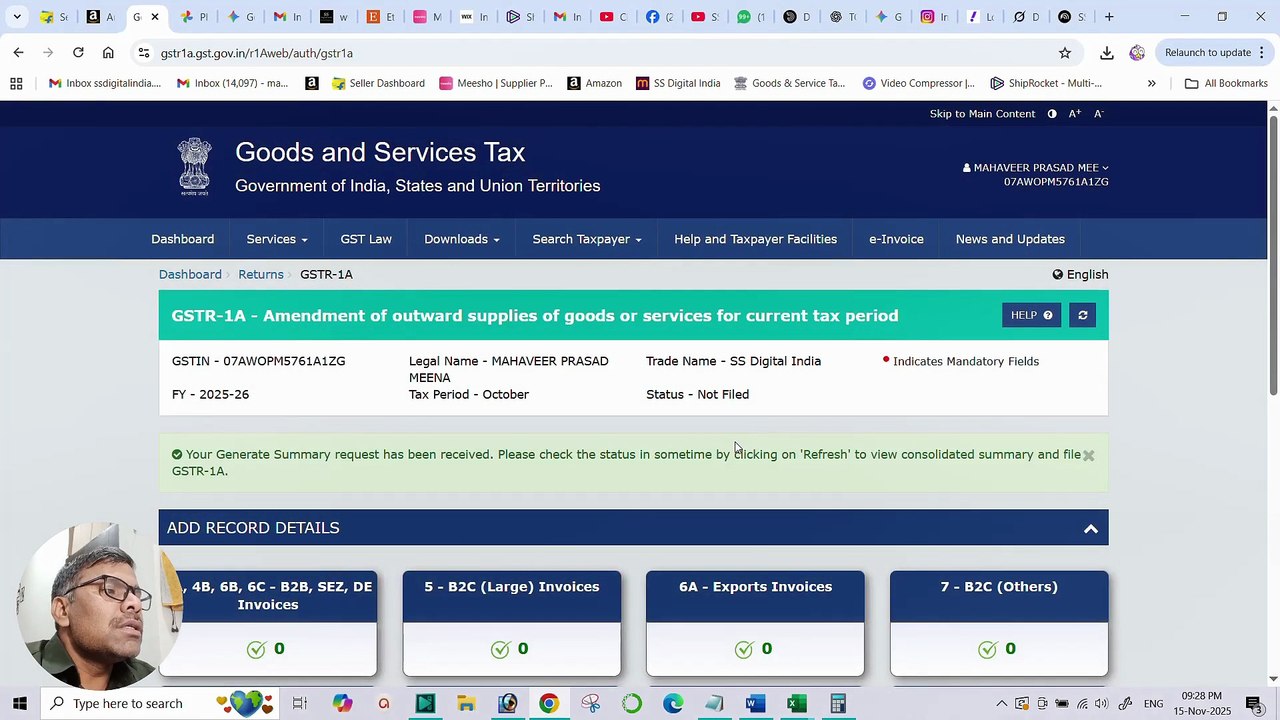Open the SS Digital India bookmark
This screenshot has height=720, width=1280.
(677, 83)
